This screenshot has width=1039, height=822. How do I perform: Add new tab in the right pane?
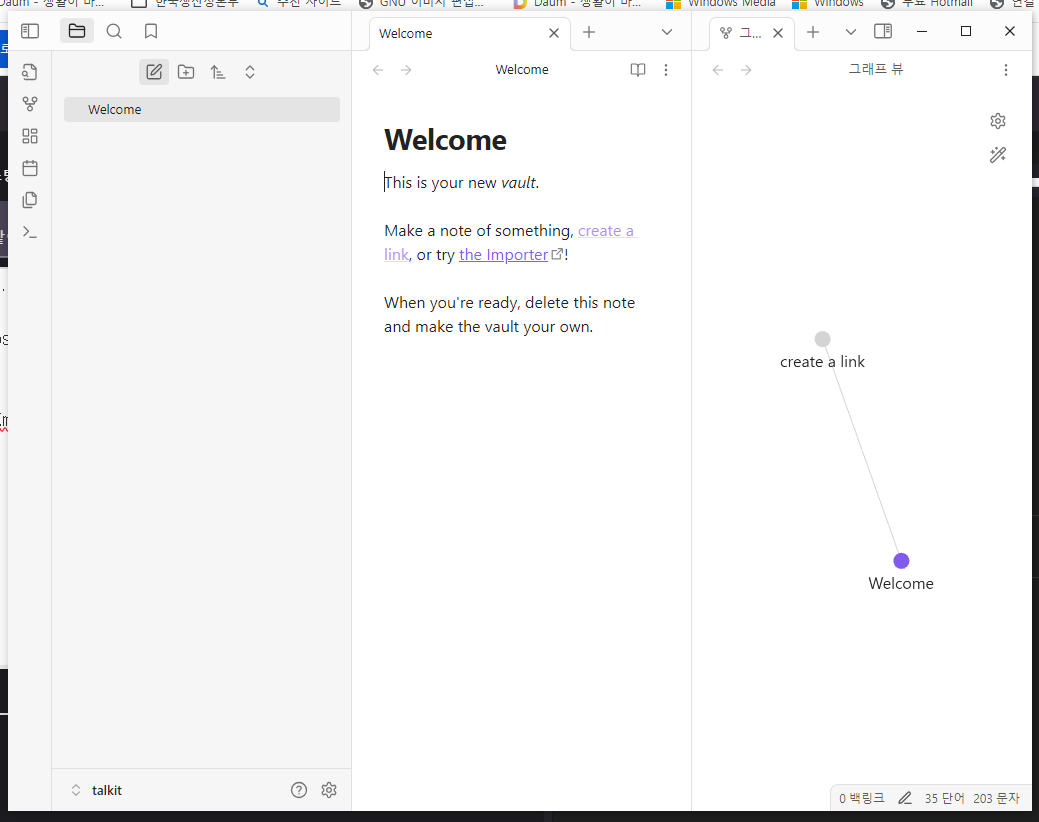point(813,32)
